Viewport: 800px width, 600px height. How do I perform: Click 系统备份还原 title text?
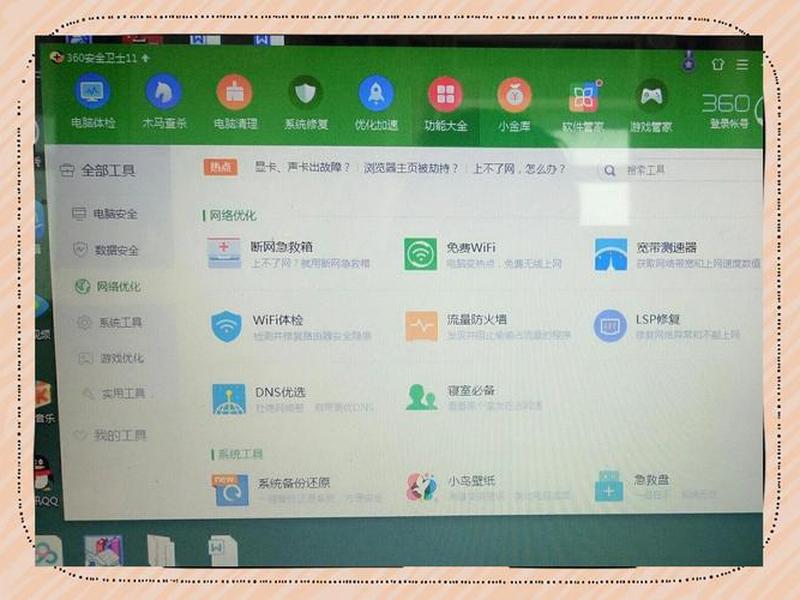[294, 483]
